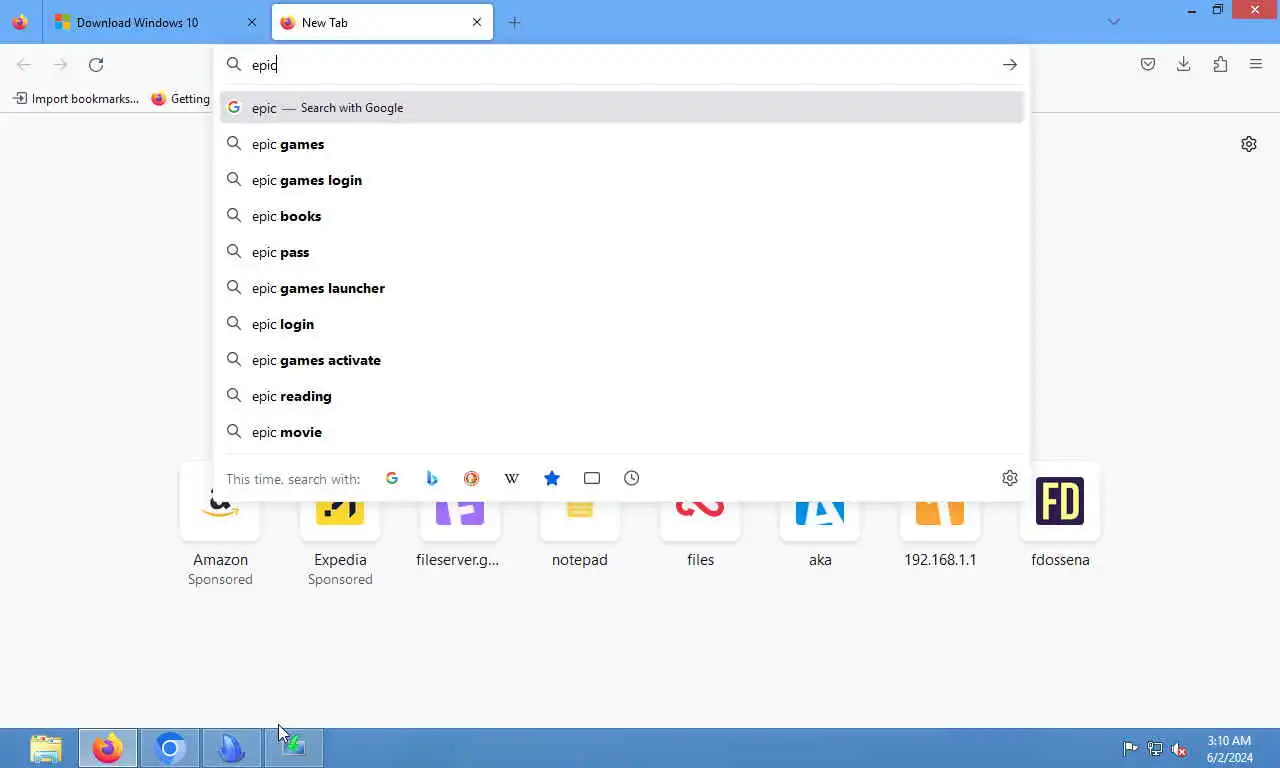The height and width of the screenshot is (768, 1280).
Task: Click the muted volume tray icon
Action: point(1180,748)
